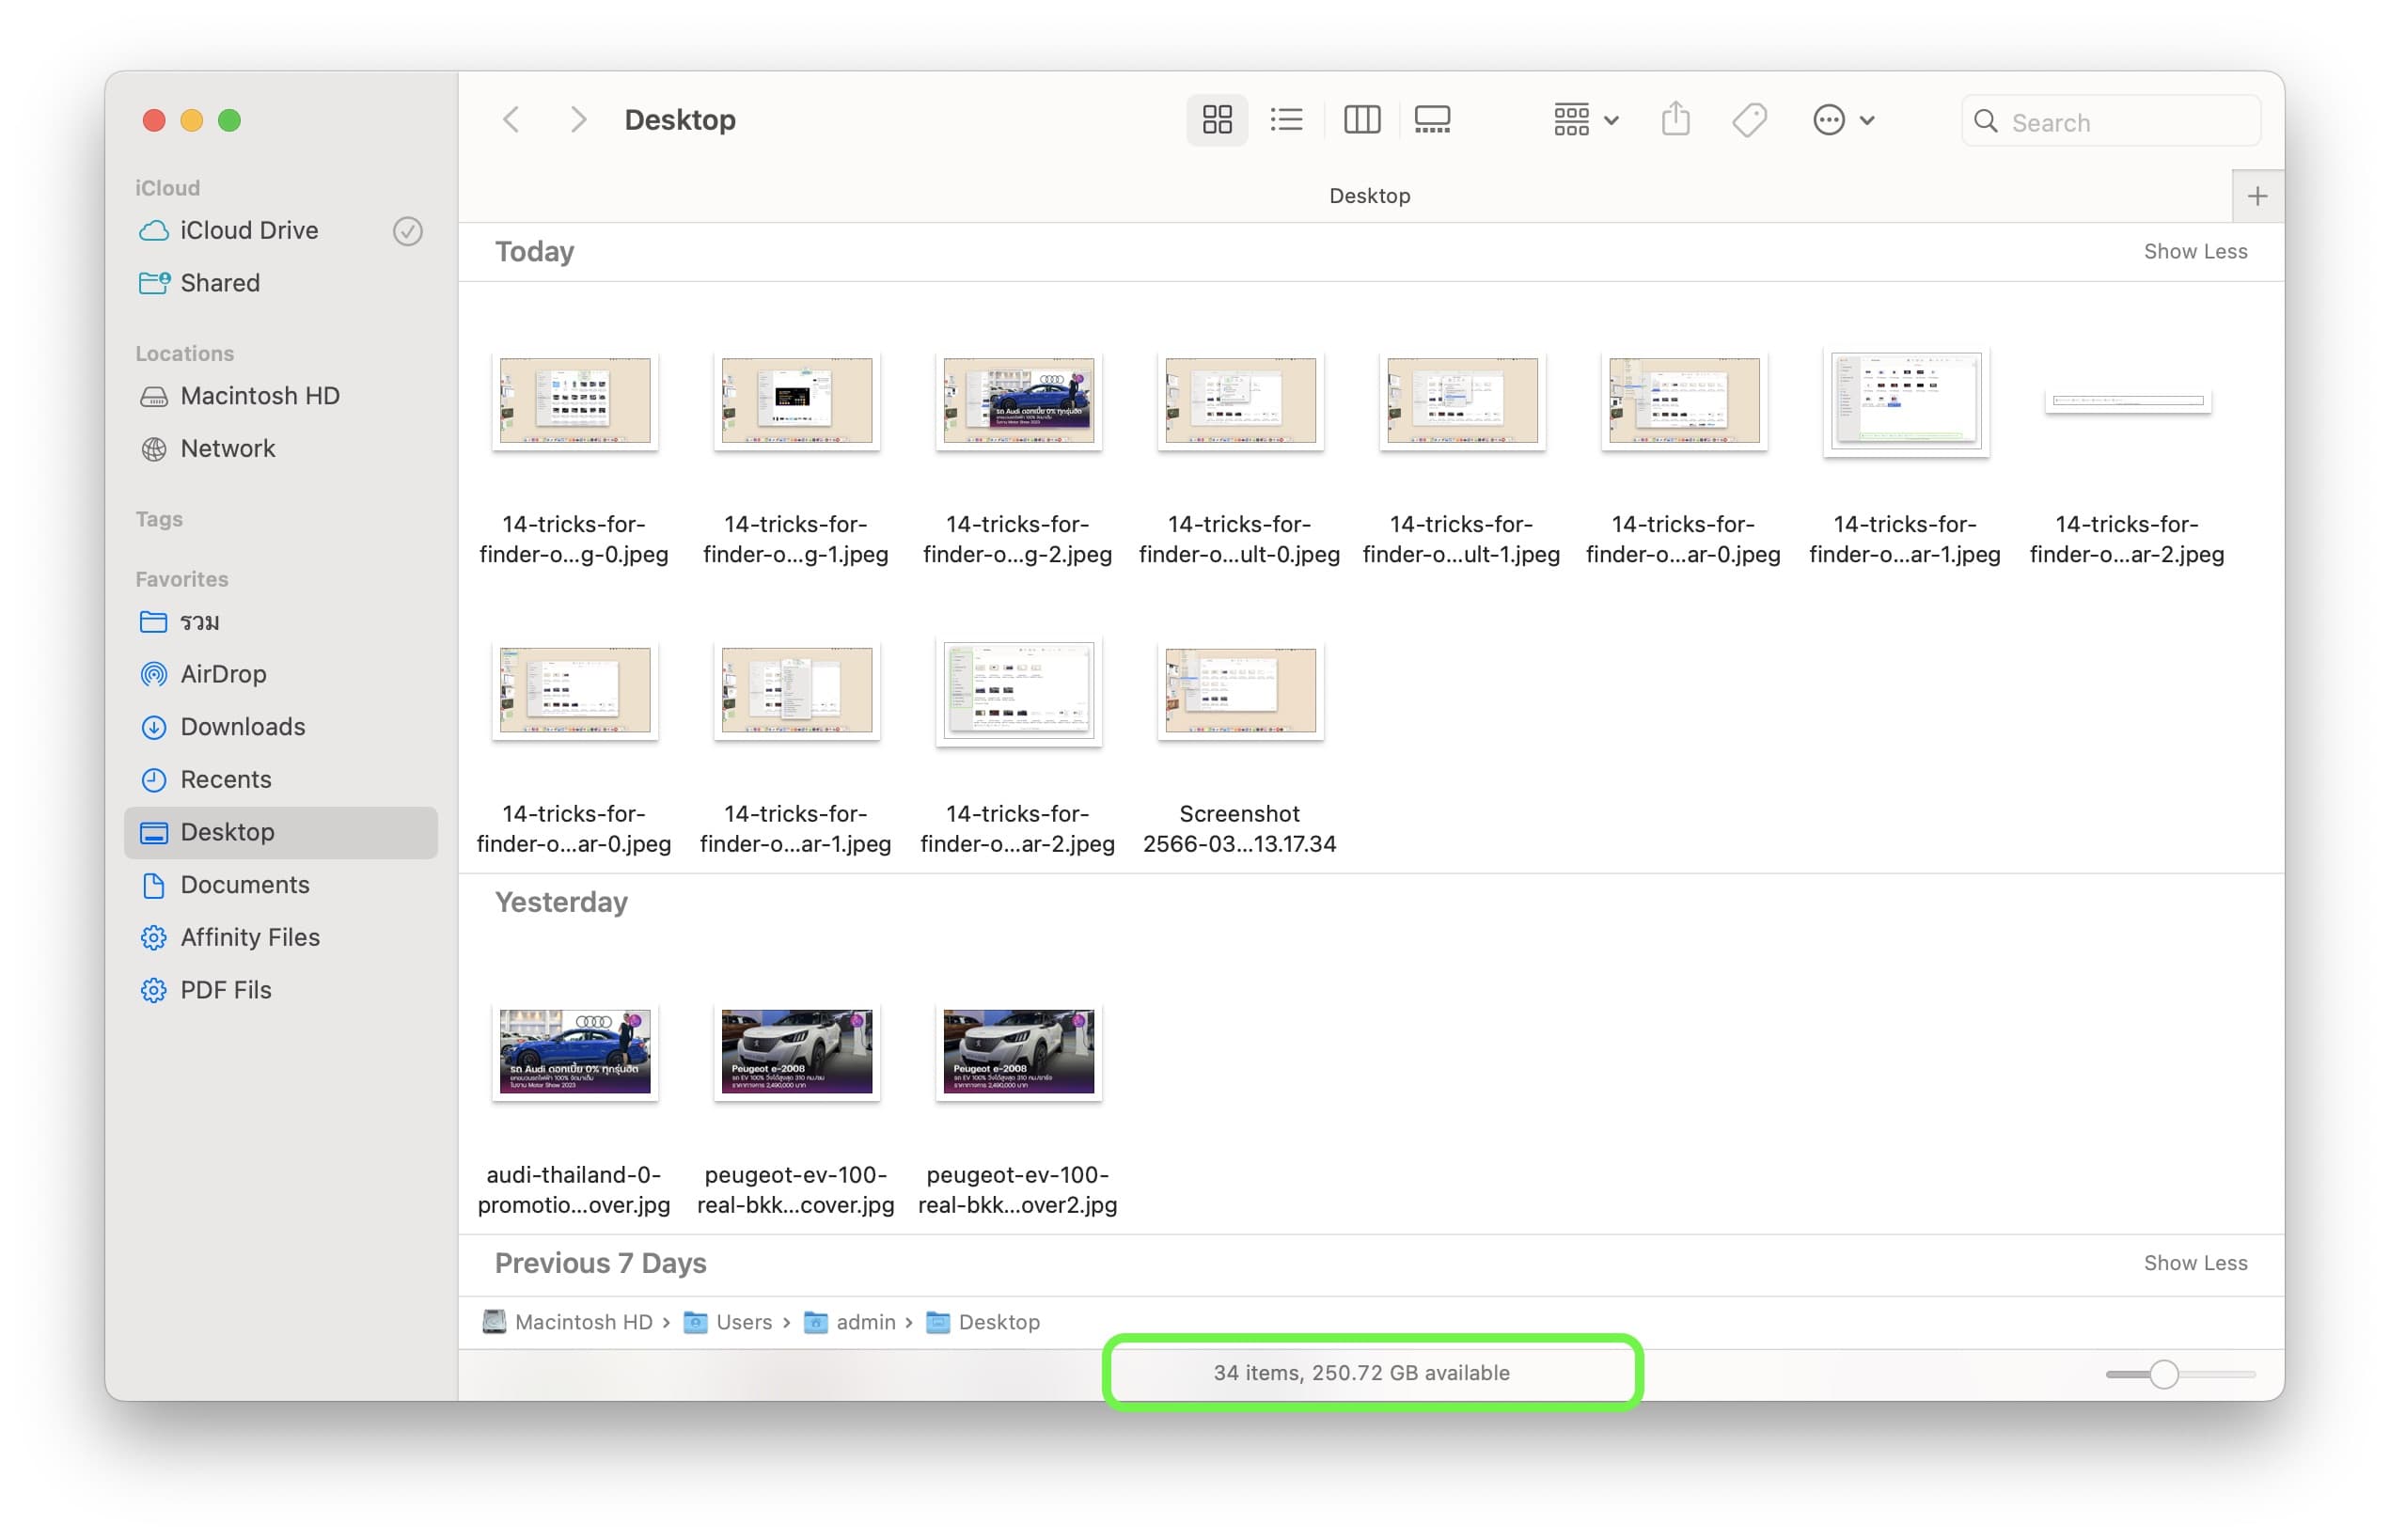Switch to gallery view
This screenshot has height=1540, width=2390.
click(1432, 120)
